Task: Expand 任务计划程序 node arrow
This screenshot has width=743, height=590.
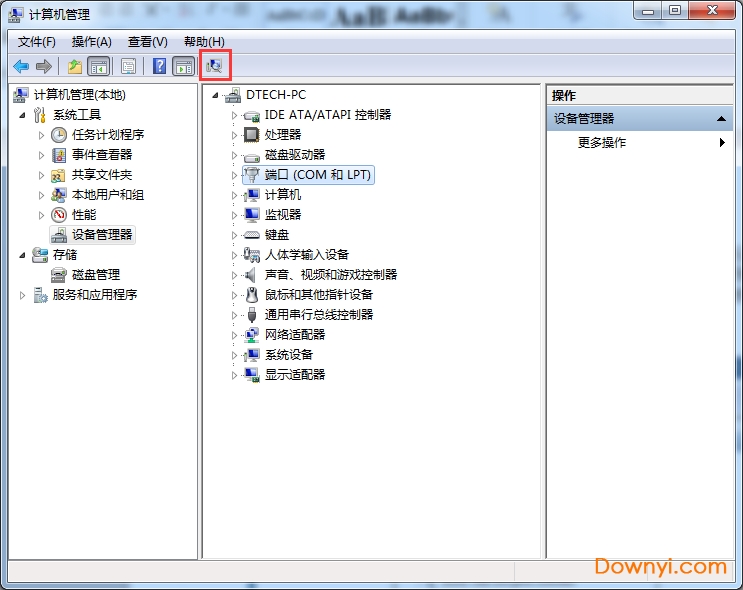Action: click(x=41, y=135)
